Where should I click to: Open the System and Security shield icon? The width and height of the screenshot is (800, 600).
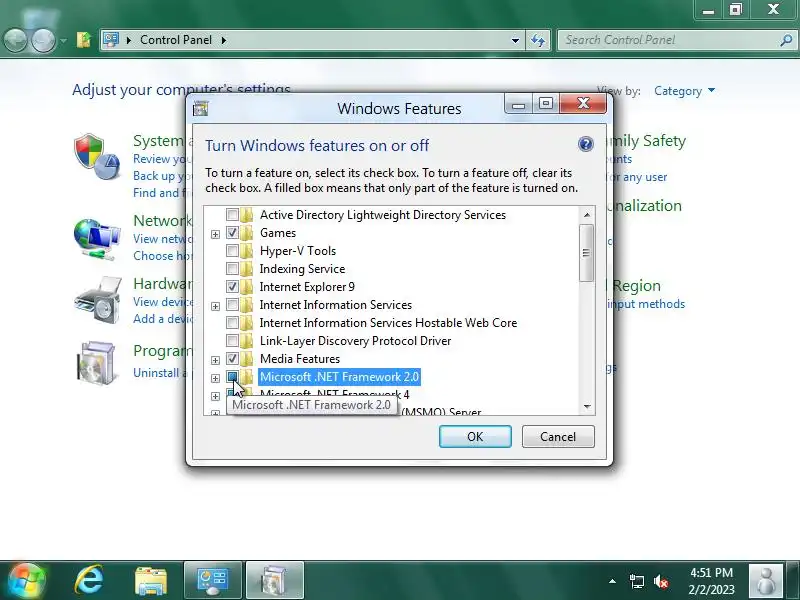click(97, 157)
